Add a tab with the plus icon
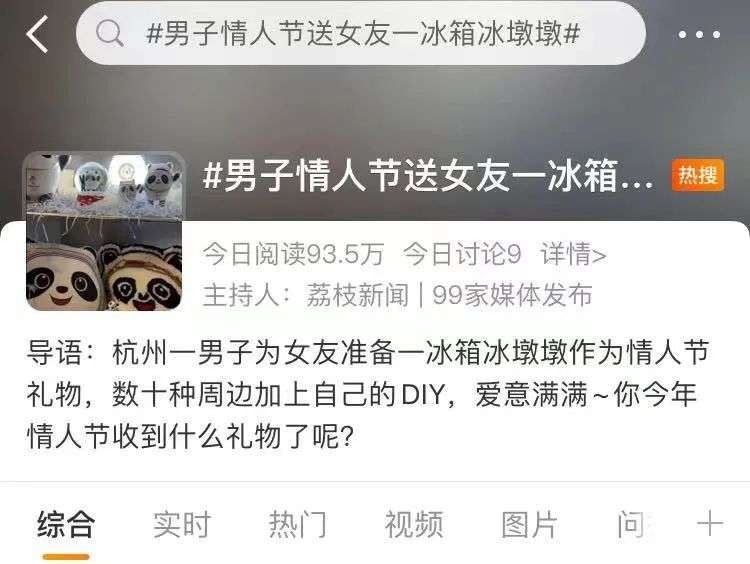This screenshot has height=564, width=750. pos(710,523)
